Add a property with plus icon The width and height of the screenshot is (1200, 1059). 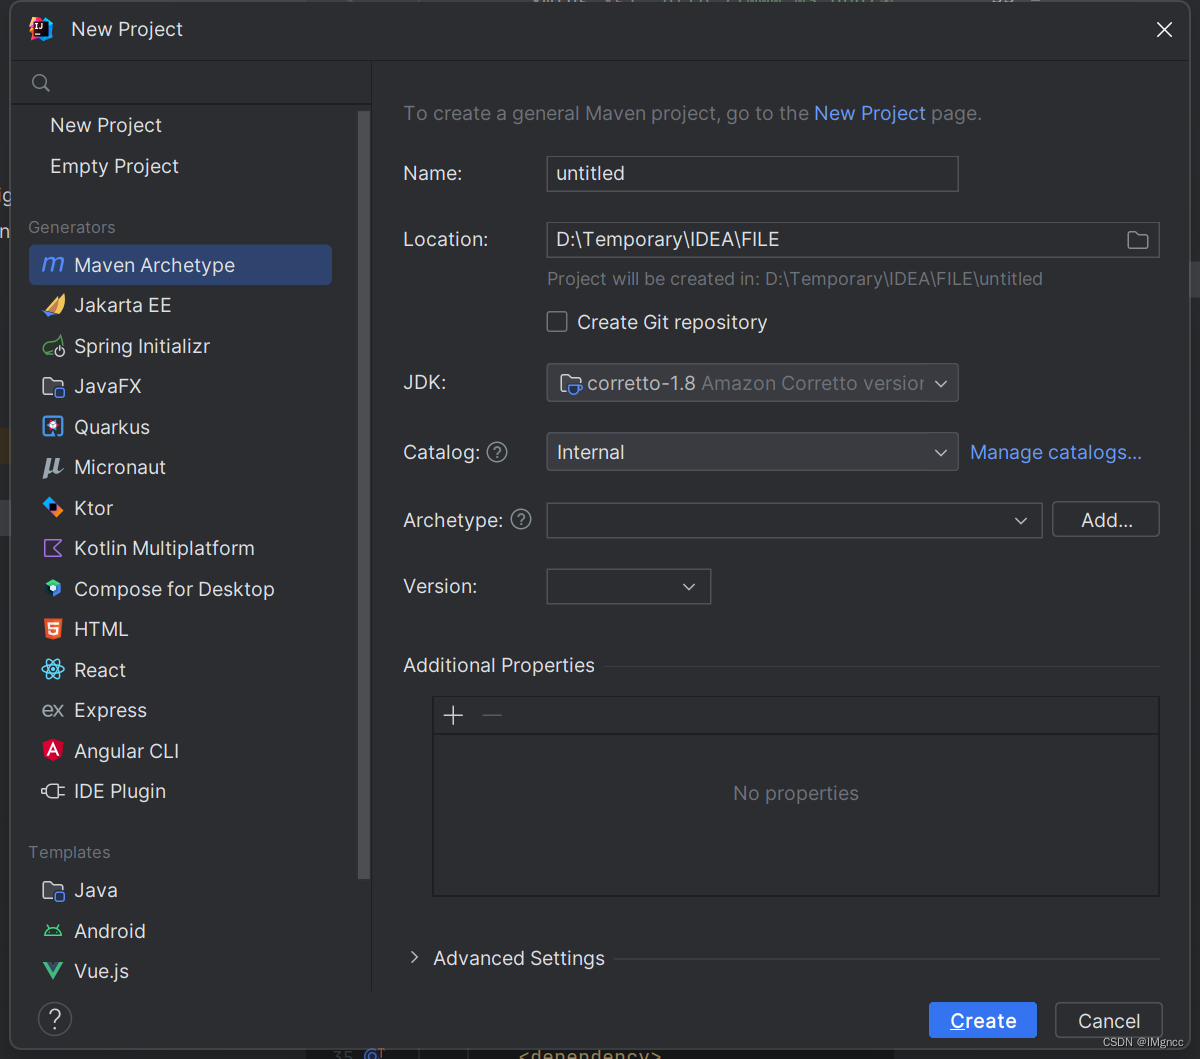tap(453, 715)
